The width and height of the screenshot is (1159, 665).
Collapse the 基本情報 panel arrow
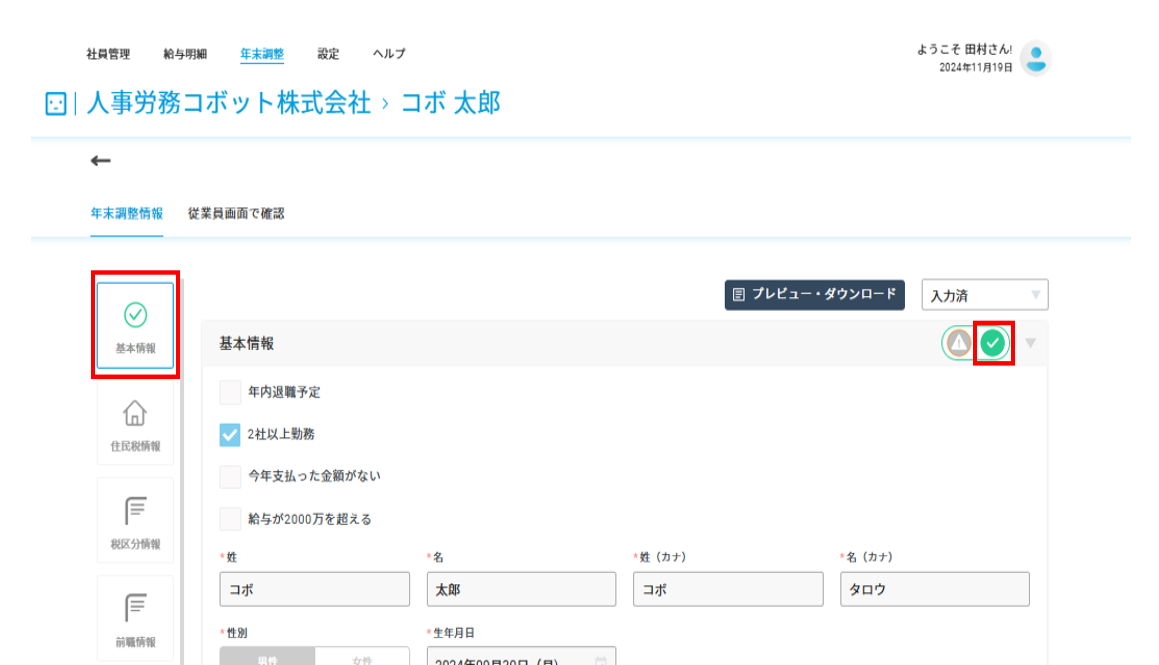pyautogui.click(x=1030, y=343)
